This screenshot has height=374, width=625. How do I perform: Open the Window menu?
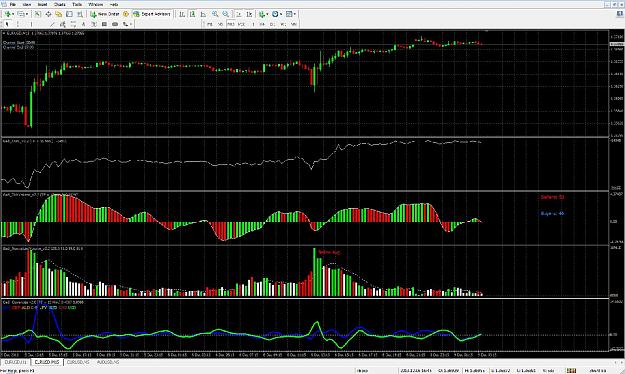[96, 4]
